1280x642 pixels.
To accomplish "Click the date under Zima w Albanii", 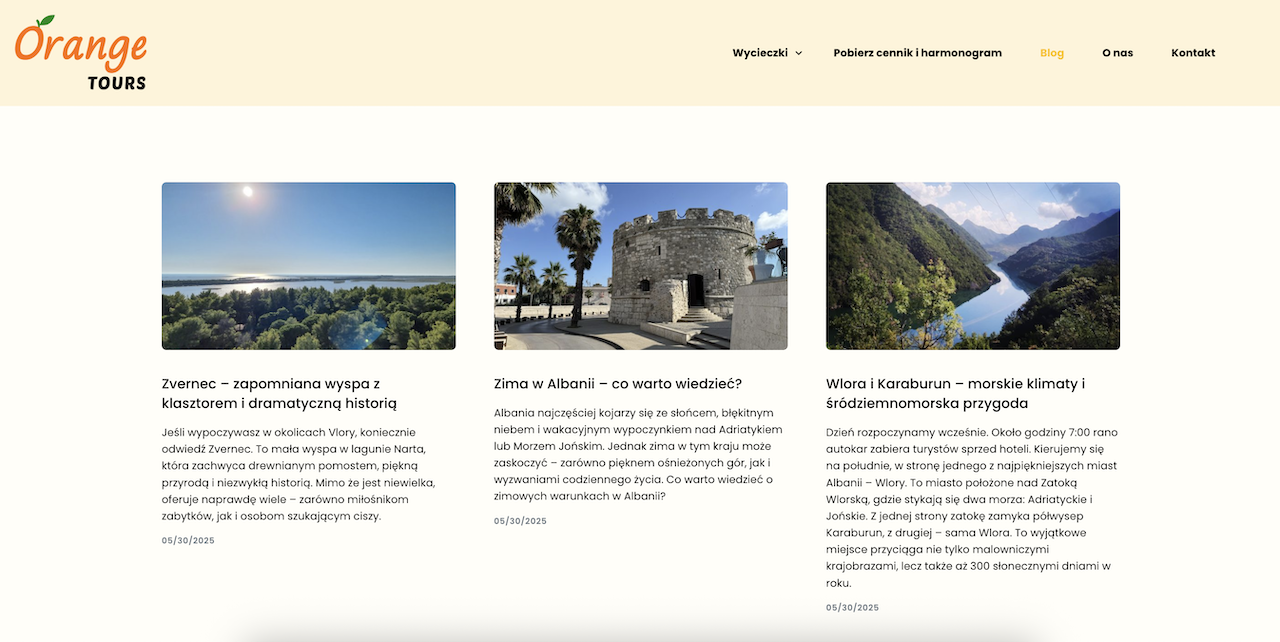I will 520,521.
